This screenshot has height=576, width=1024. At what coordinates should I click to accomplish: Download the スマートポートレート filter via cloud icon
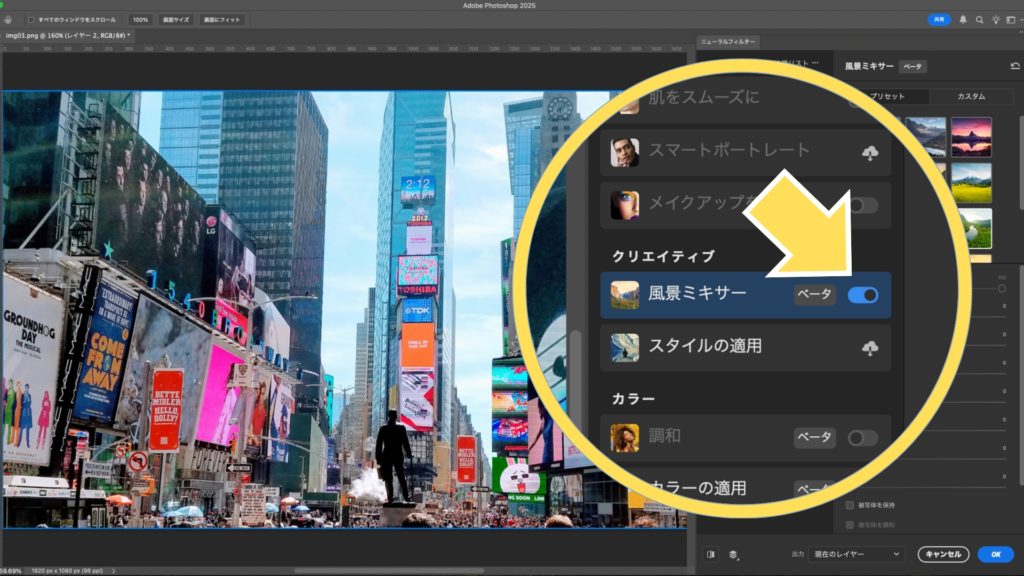coord(870,153)
